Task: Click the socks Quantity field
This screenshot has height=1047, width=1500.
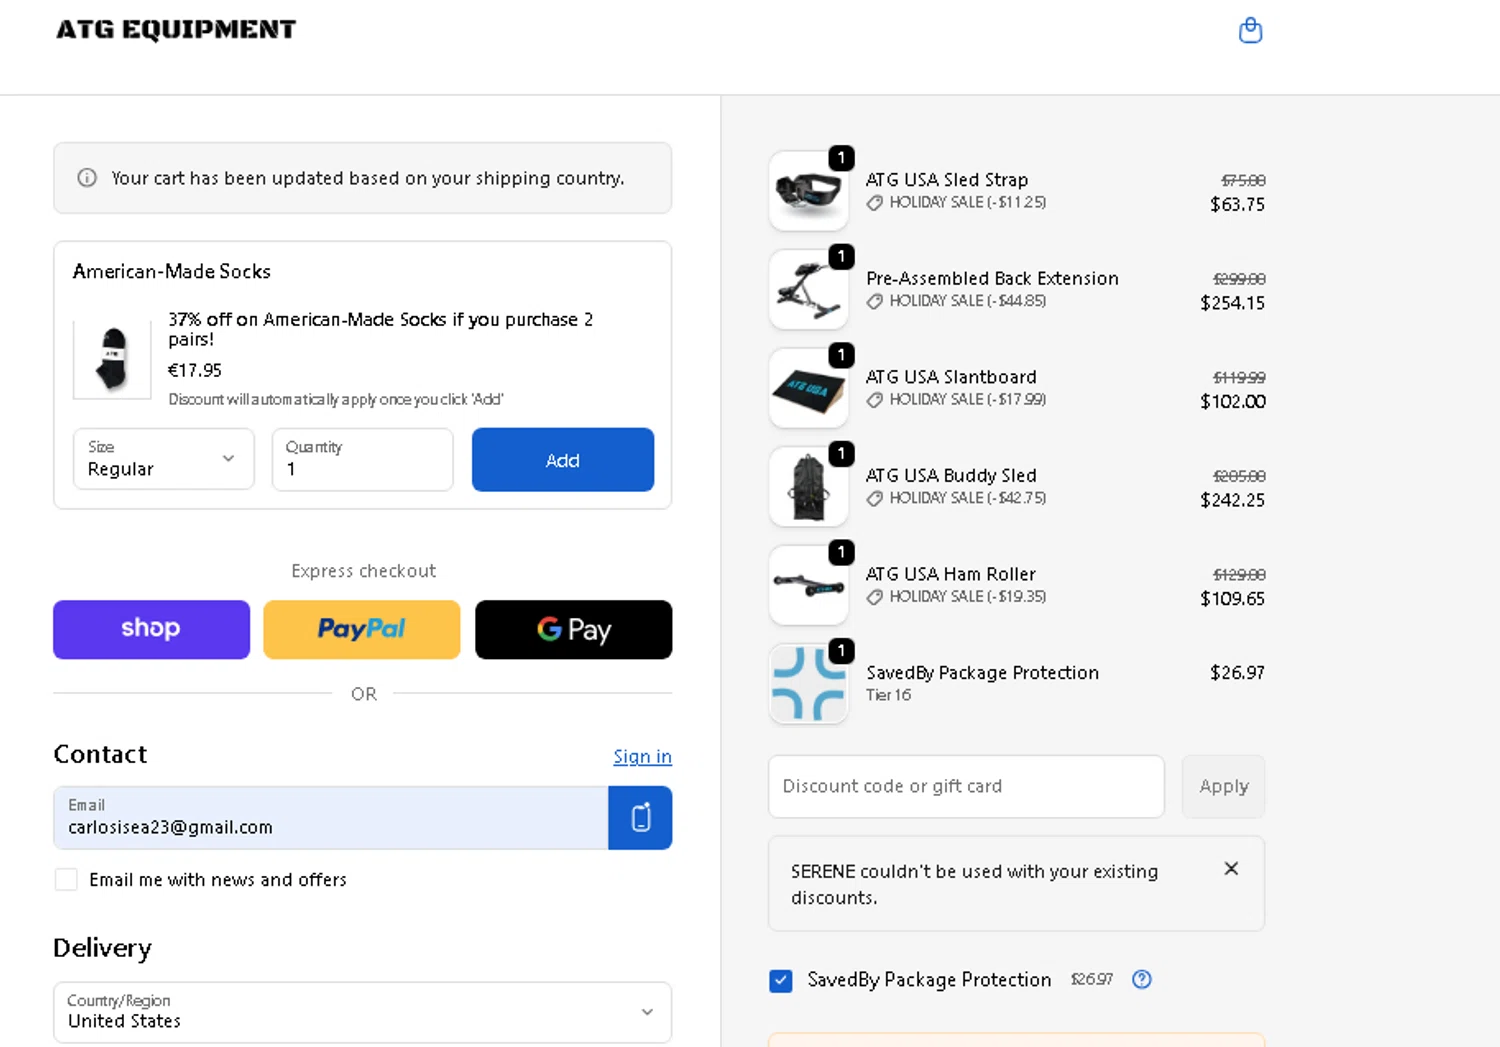Action: (x=362, y=459)
